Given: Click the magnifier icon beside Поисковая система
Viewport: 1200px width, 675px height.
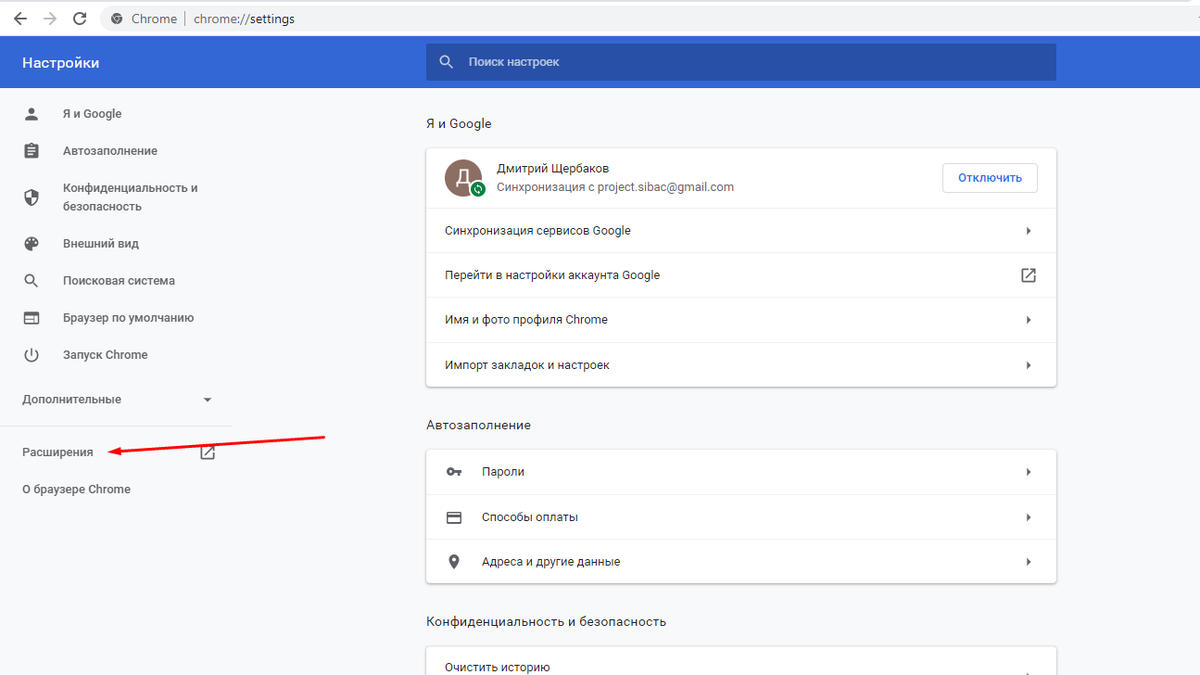Looking at the screenshot, I should coord(30,280).
